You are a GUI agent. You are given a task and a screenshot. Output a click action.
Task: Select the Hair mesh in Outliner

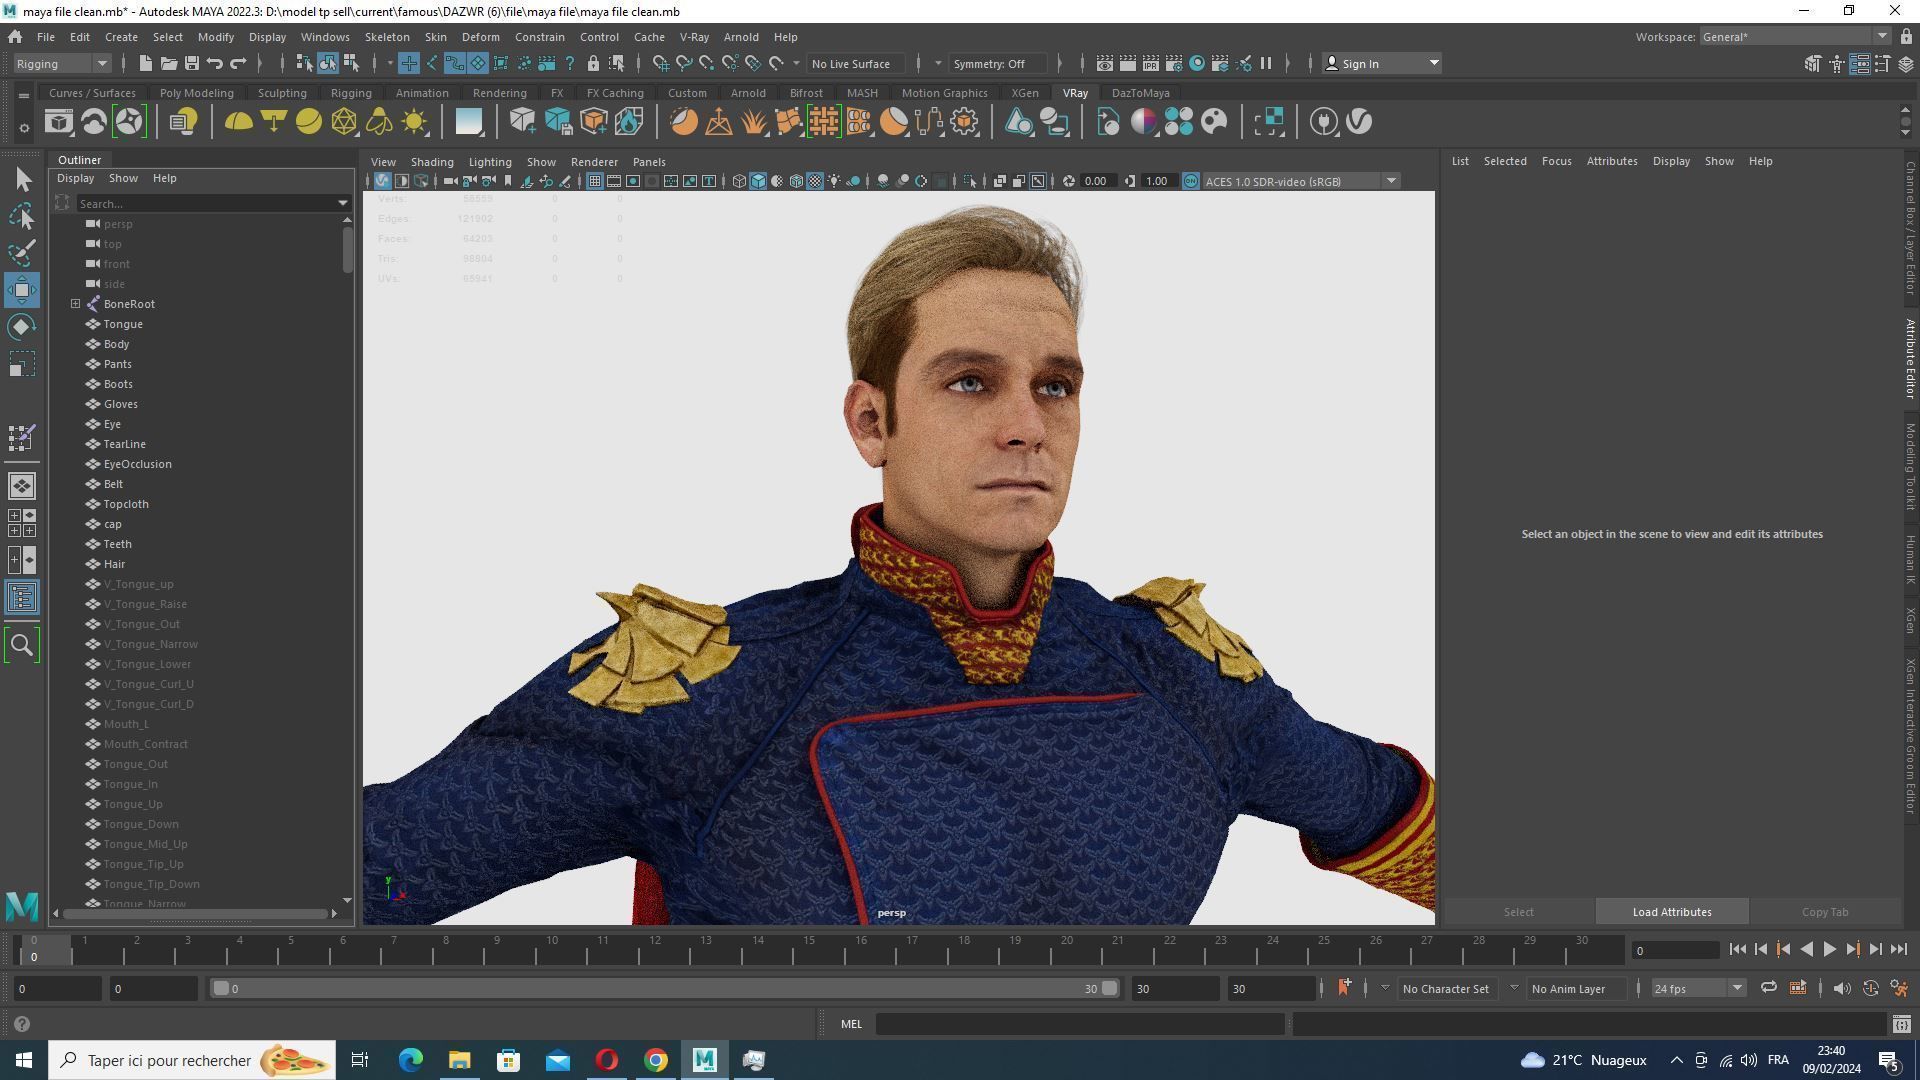point(114,564)
